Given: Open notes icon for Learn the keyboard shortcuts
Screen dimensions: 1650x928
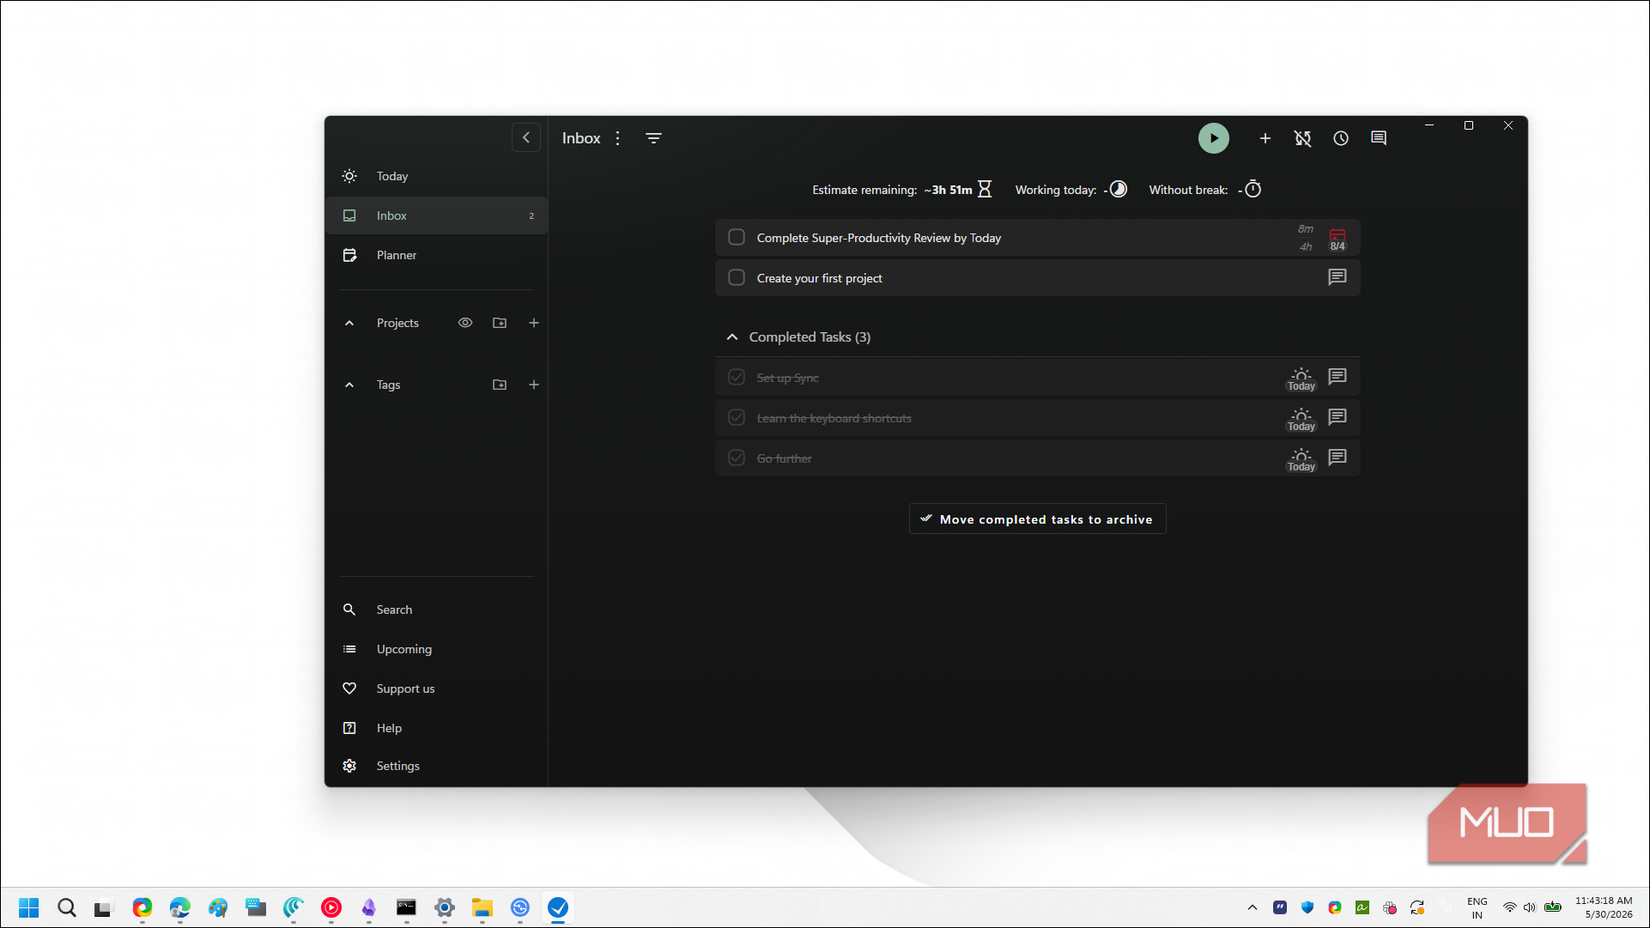Looking at the screenshot, I should (1337, 417).
